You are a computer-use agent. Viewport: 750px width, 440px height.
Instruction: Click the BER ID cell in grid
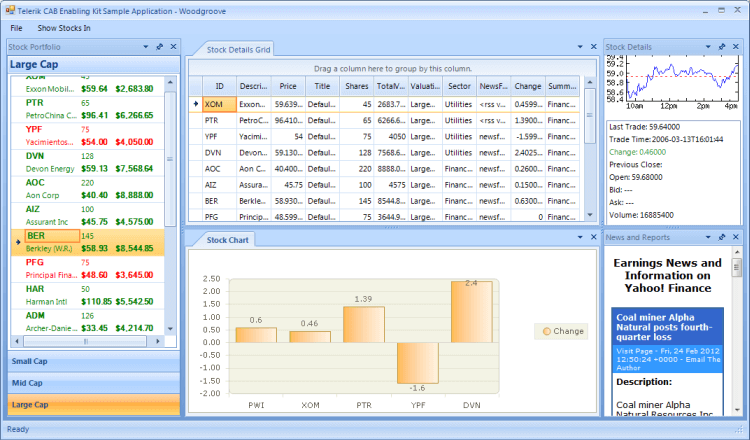pos(220,201)
